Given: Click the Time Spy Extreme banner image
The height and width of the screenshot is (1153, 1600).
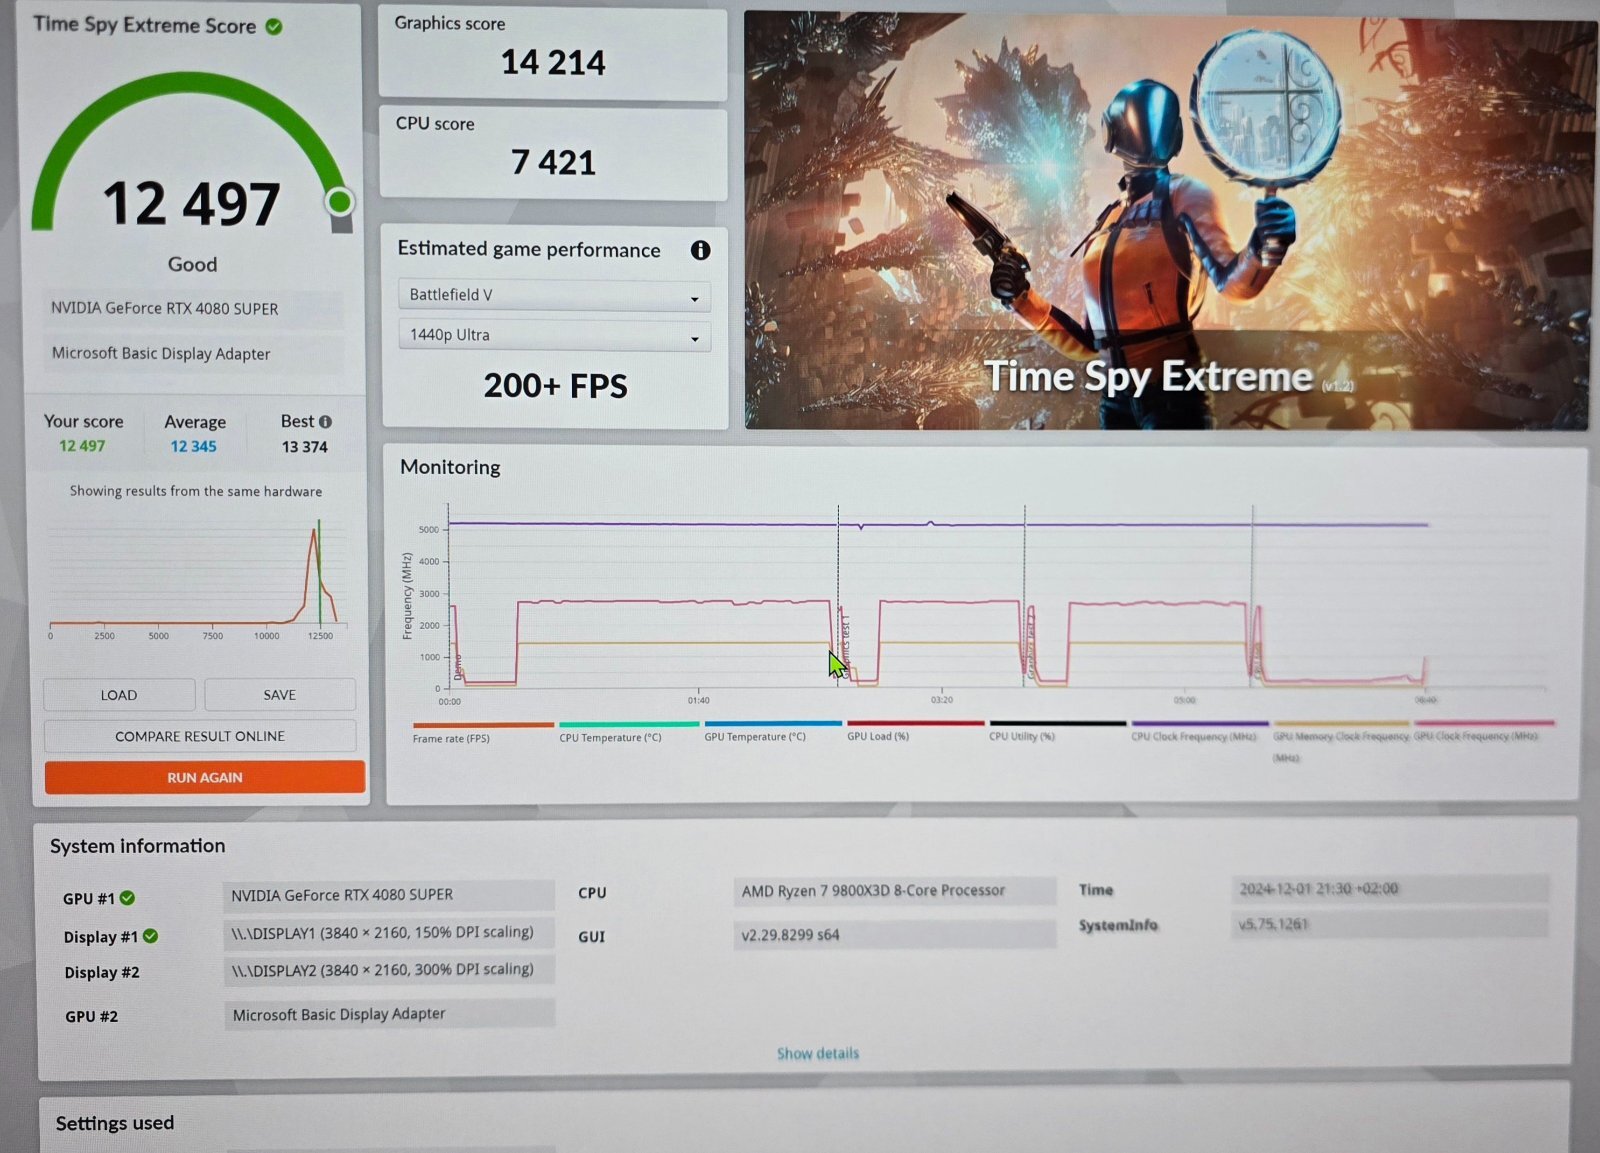Looking at the screenshot, I should click(1166, 220).
